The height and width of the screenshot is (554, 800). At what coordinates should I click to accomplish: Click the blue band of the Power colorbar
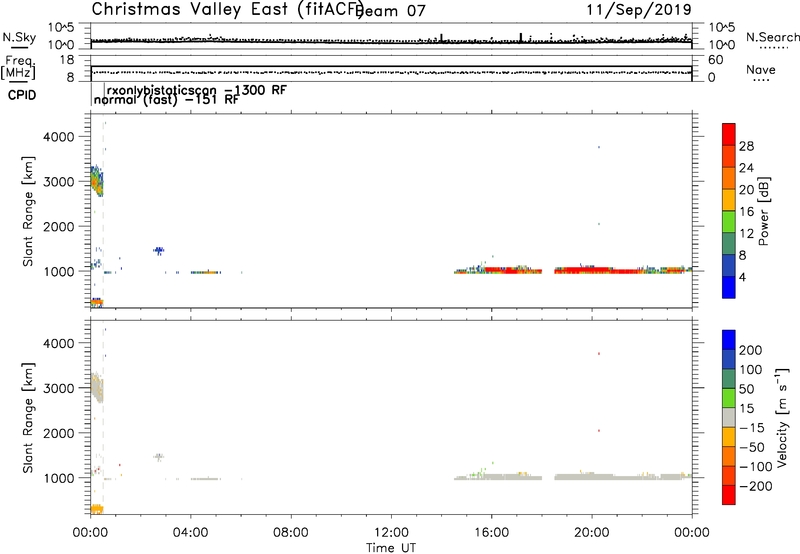(729, 287)
